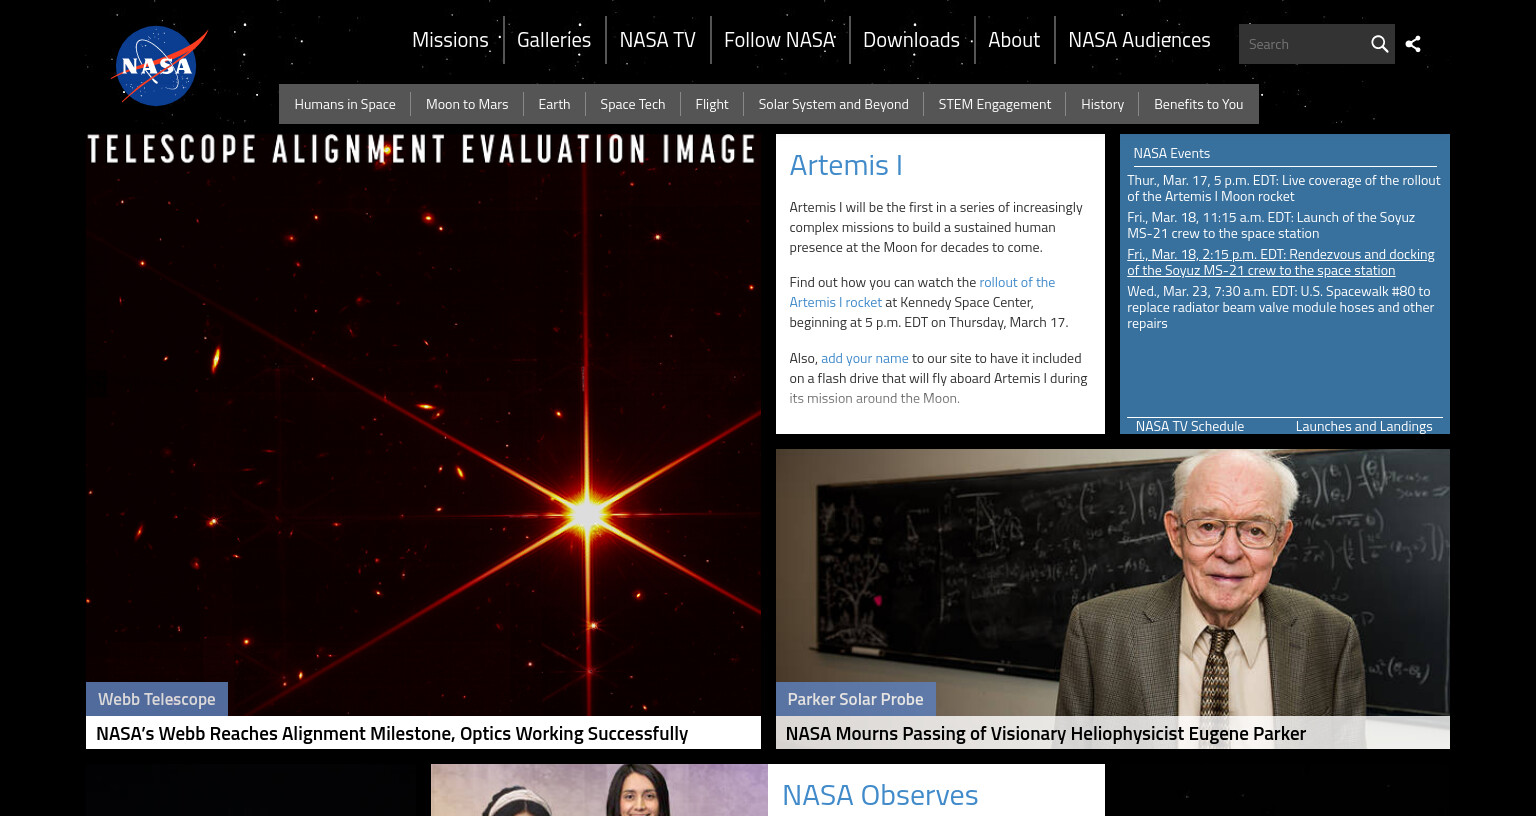The width and height of the screenshot is (1536, 816).
Task: Select the Moon to Mars topic
Action: 467,104
